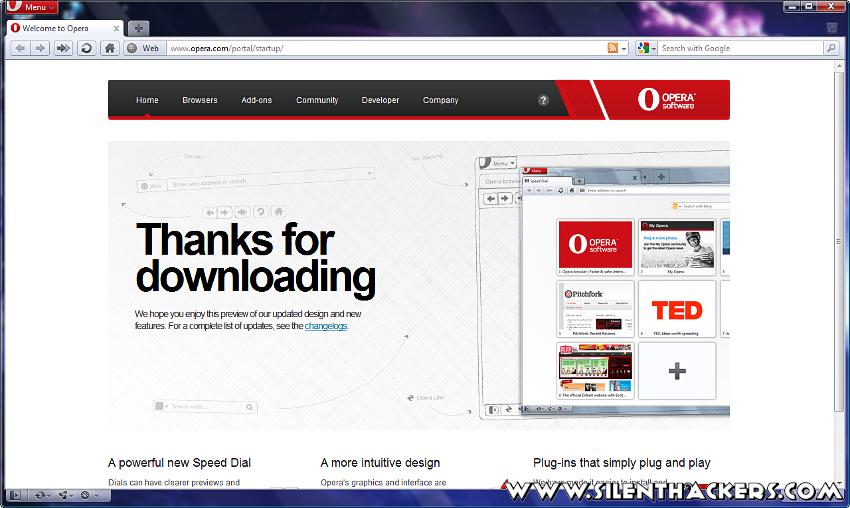Go back with the Back arrow
Viewport: 850px width, 508px height.
(x=21, y=48)
